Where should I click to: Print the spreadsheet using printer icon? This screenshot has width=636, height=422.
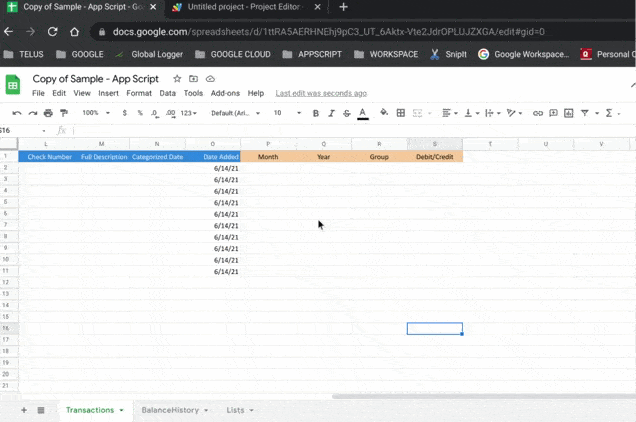tap(48, 113)
